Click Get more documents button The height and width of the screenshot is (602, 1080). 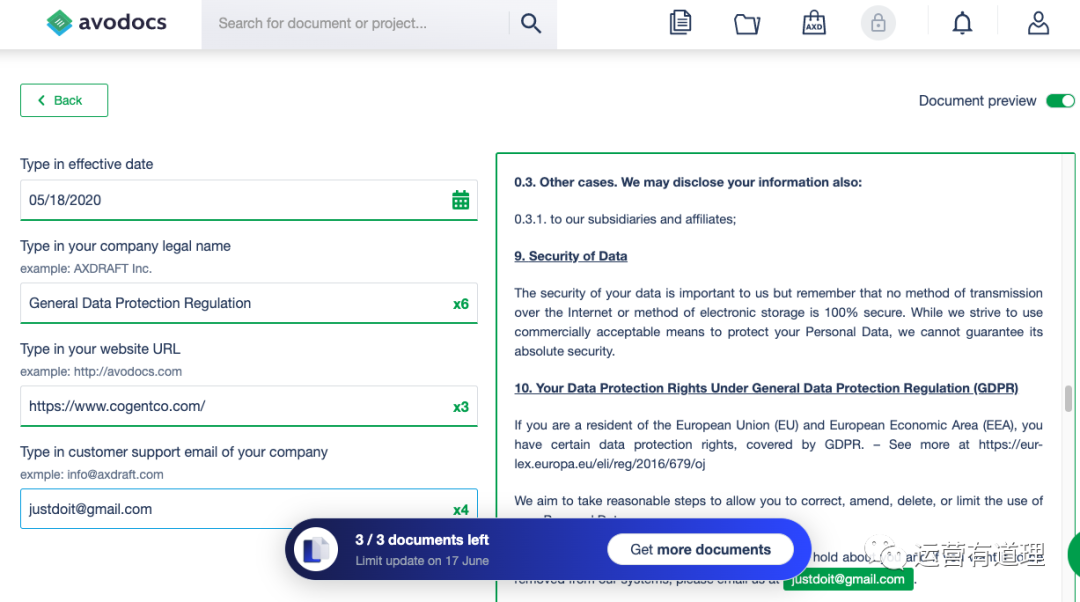[700, 549]
